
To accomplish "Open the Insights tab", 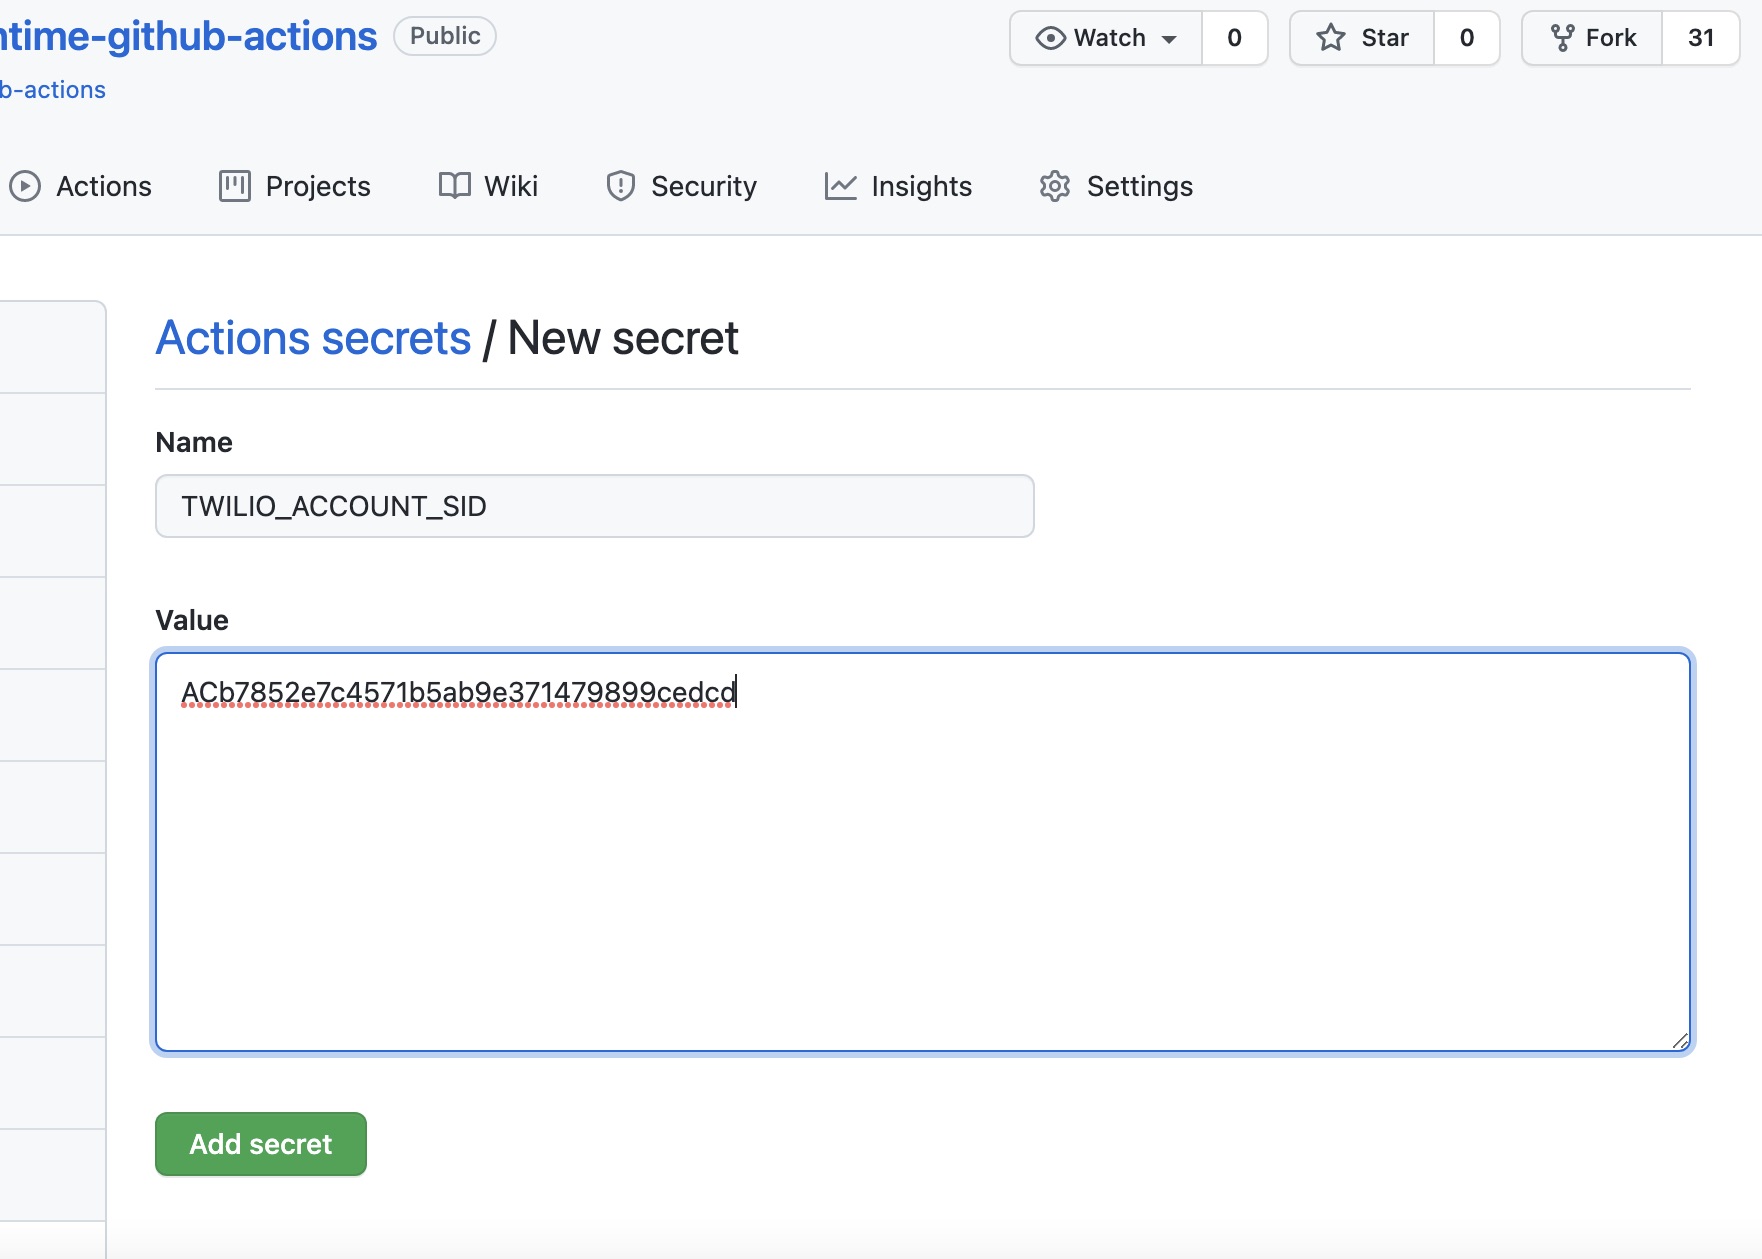I will 920,186.
